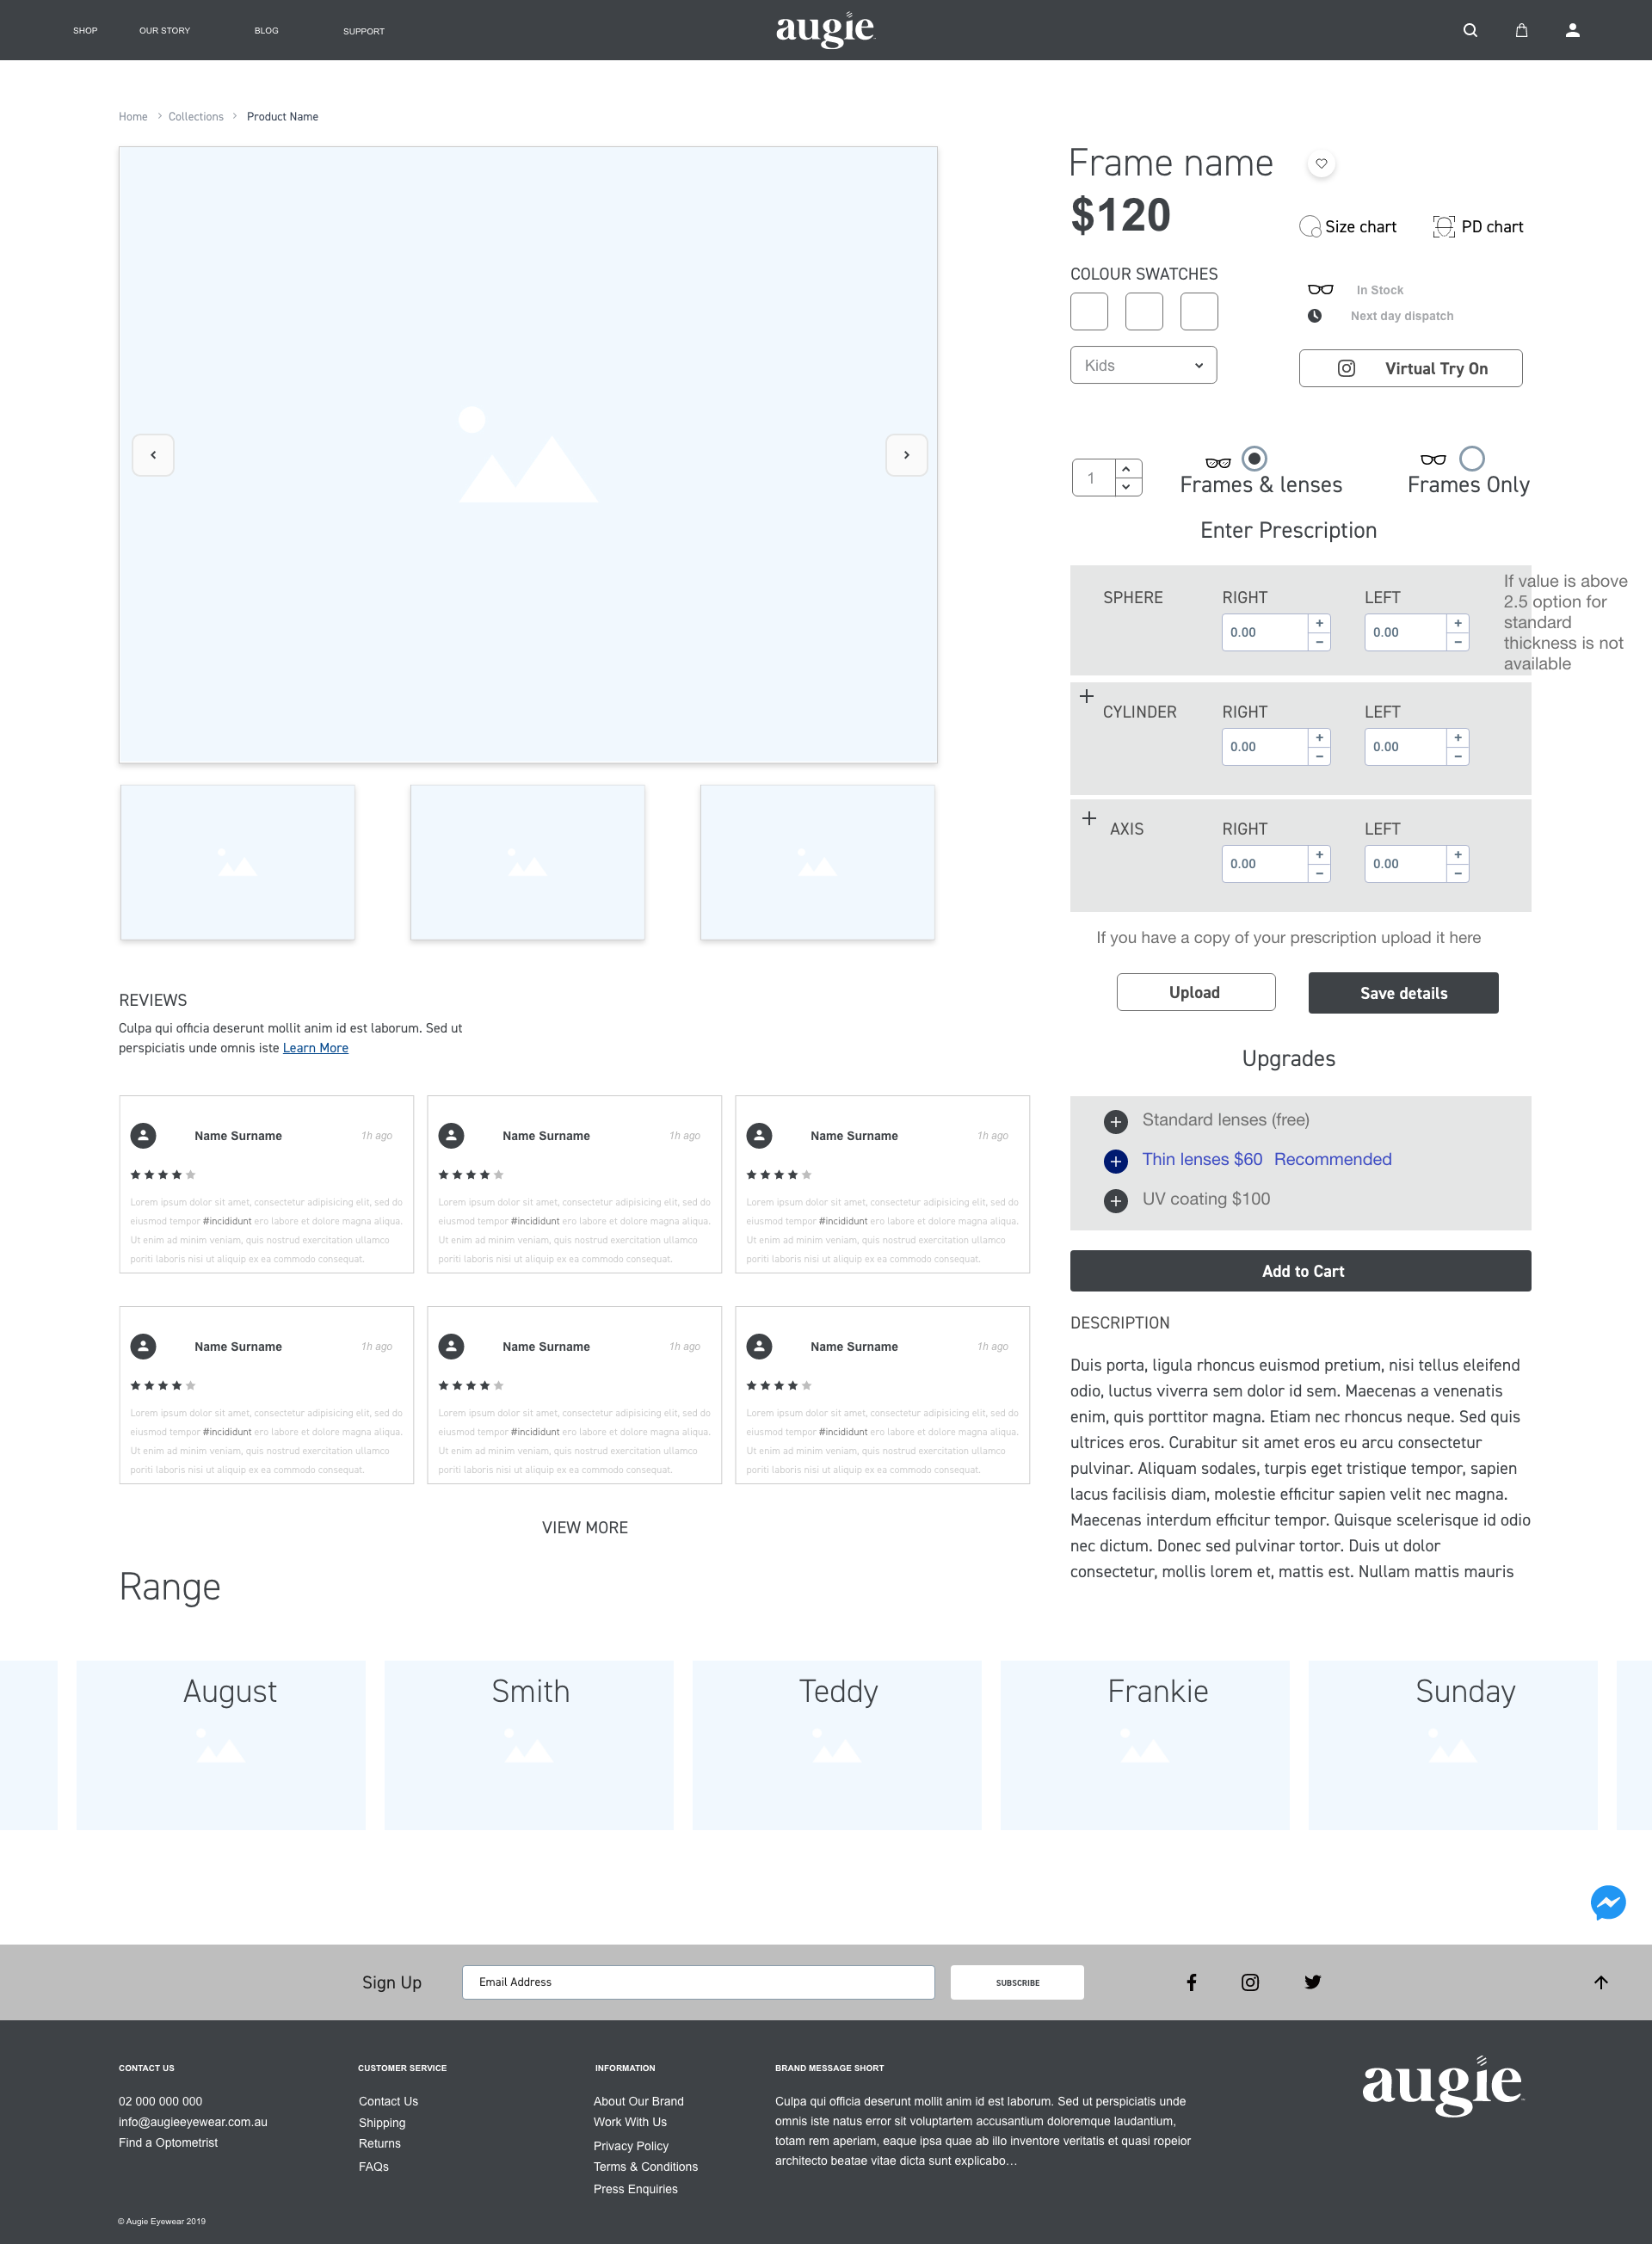This screenshot has width=1652, height=2244.
Task: Open the Our Story menu item
Action: pos(164,31)
